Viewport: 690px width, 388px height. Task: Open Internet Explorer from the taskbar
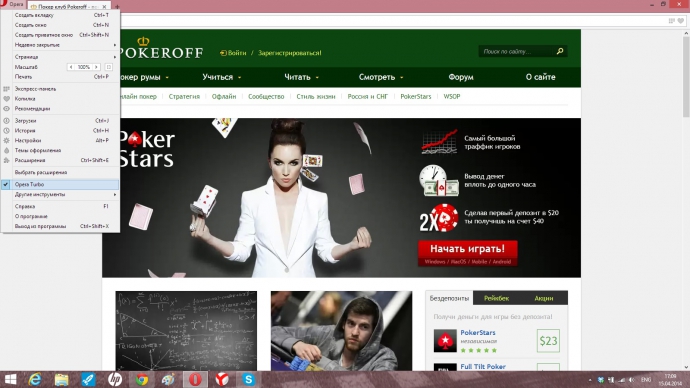pyautogui.click(x=35, y=379)
